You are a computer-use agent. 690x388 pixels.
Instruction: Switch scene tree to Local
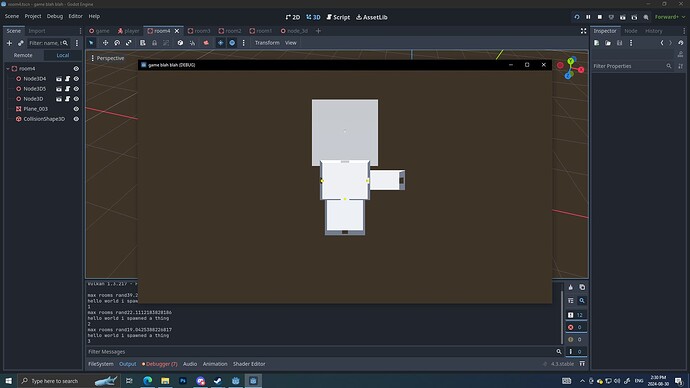click(62, 55)
